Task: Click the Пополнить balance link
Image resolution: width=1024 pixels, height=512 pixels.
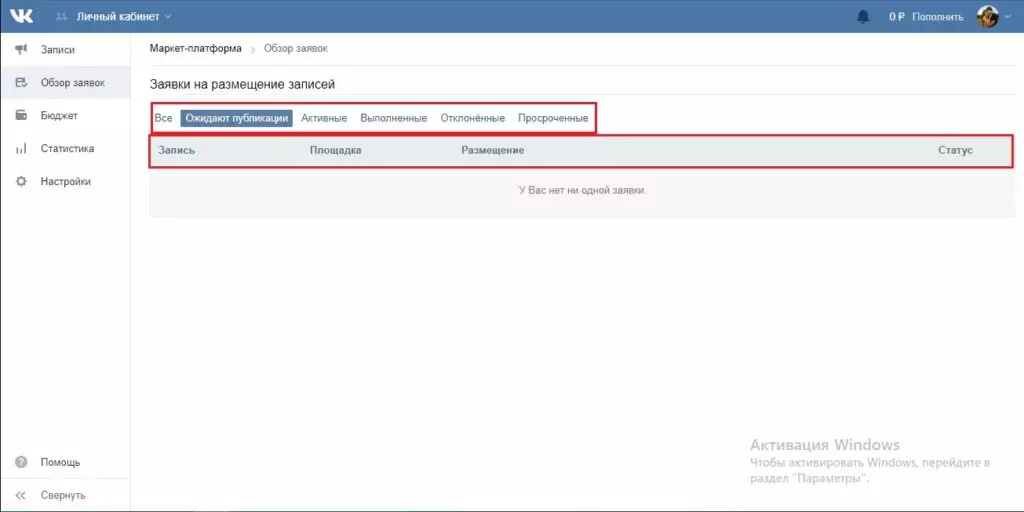Action: [938, 17]
